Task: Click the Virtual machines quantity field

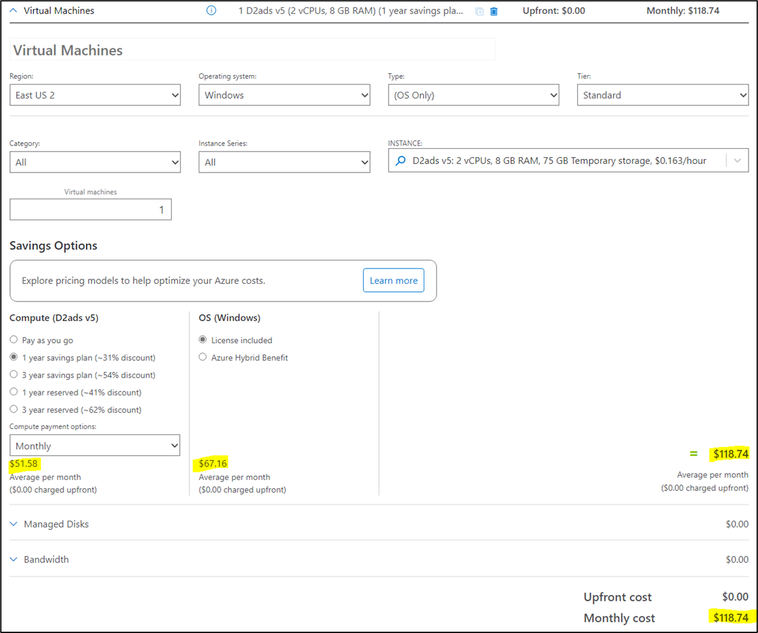Action: coord(90,209)
